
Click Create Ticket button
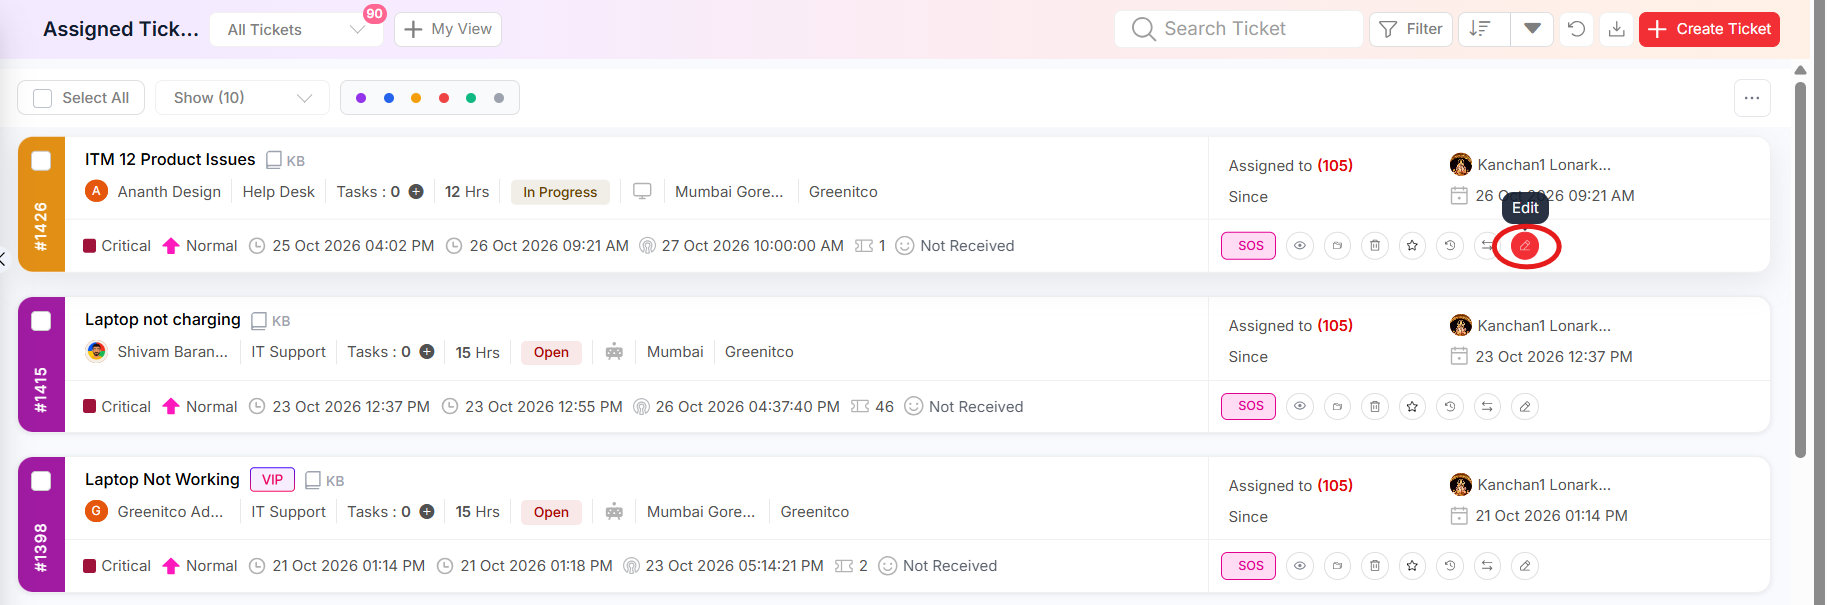(1709, 29)
